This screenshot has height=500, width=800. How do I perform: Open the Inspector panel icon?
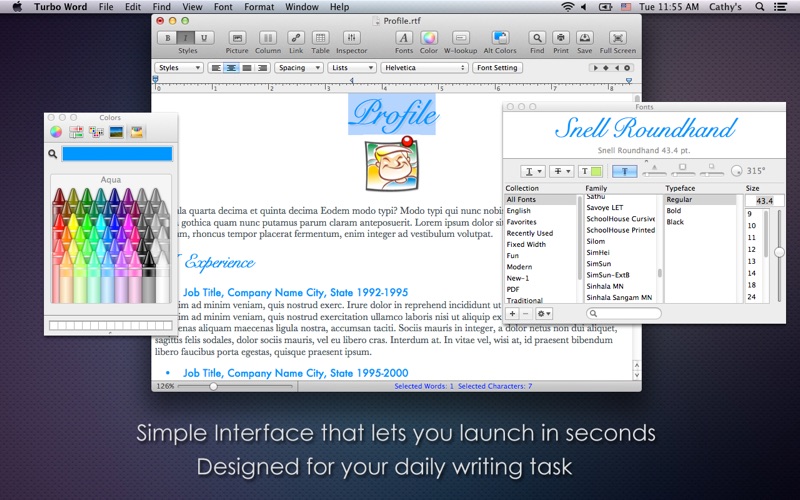coord(352,38)
